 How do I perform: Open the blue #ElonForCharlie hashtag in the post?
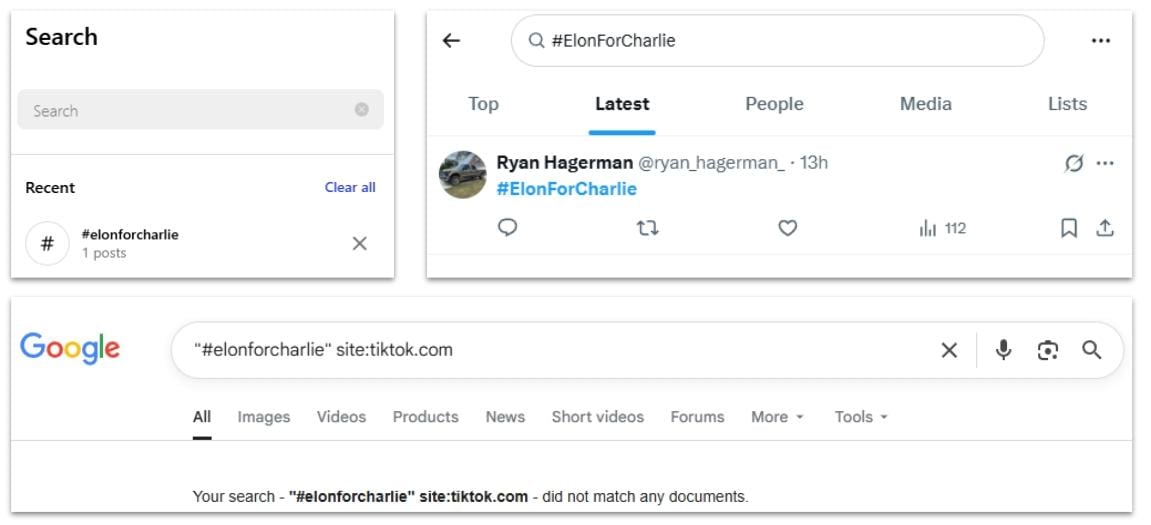567,189
